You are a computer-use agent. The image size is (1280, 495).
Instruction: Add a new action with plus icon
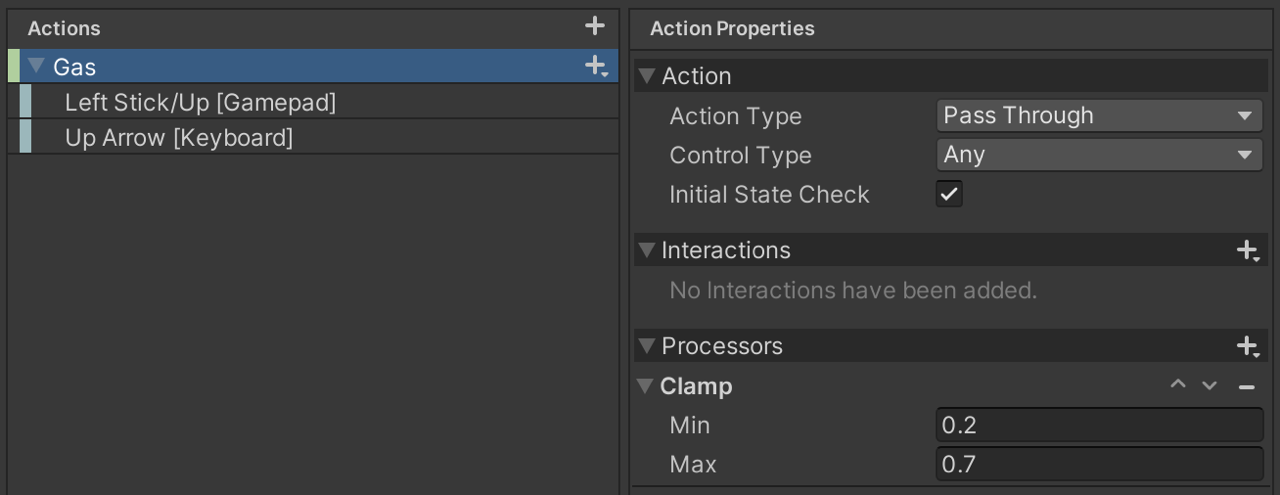595,26
